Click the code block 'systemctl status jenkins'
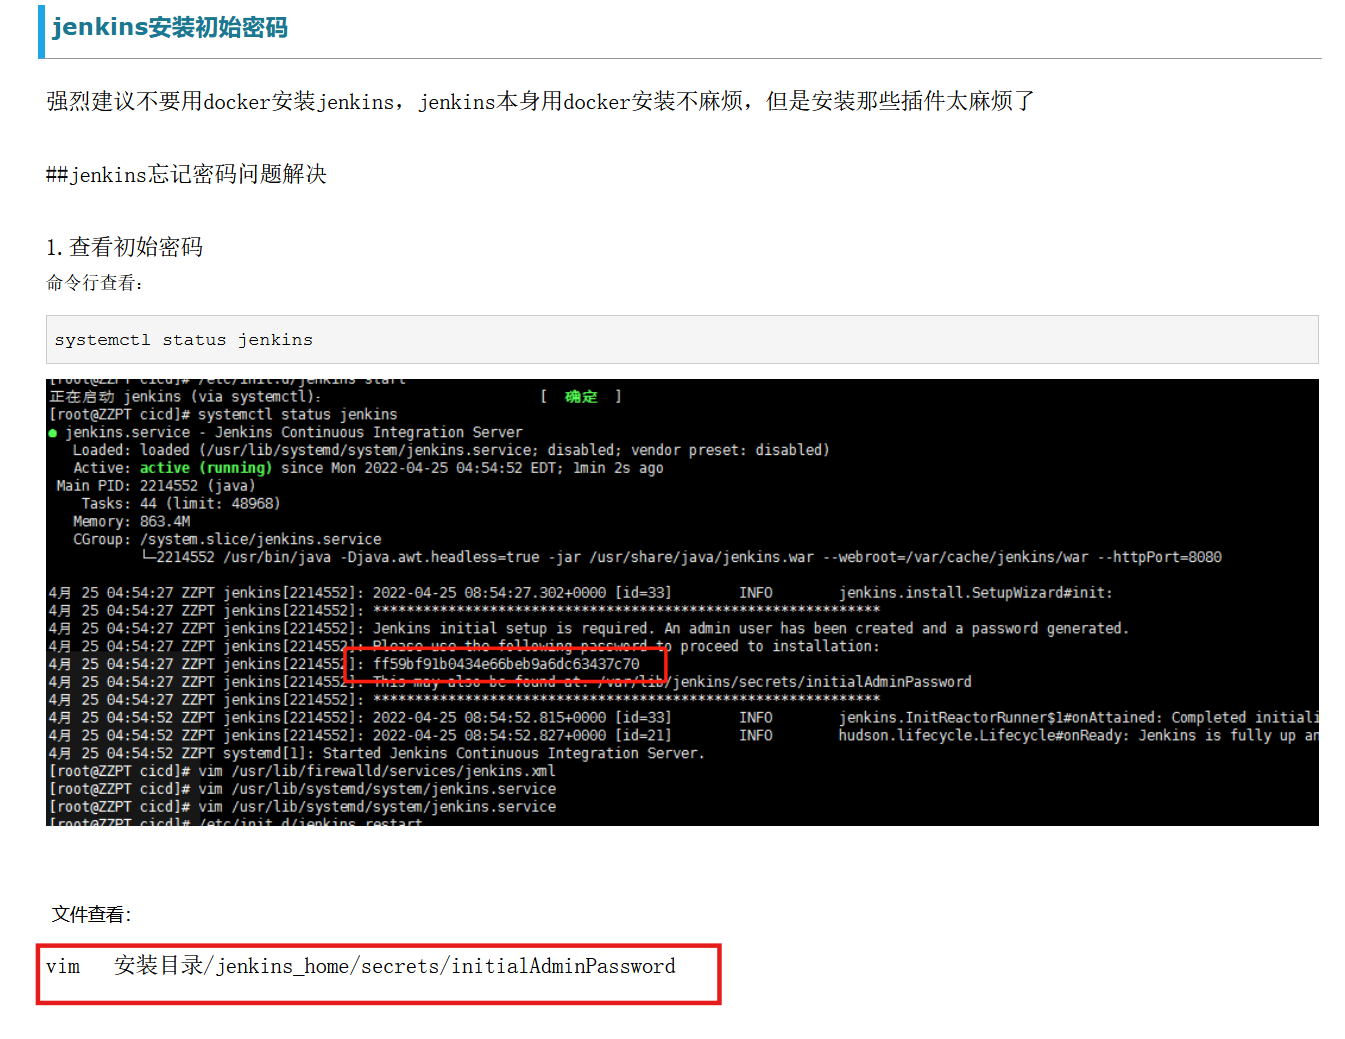Viewport: 1345px width, 1039px height. point(682,340)
